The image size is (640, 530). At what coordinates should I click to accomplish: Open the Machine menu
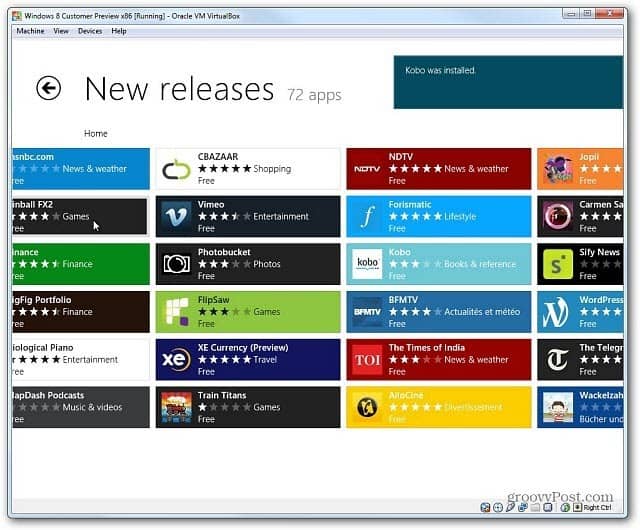coord(30,31)
